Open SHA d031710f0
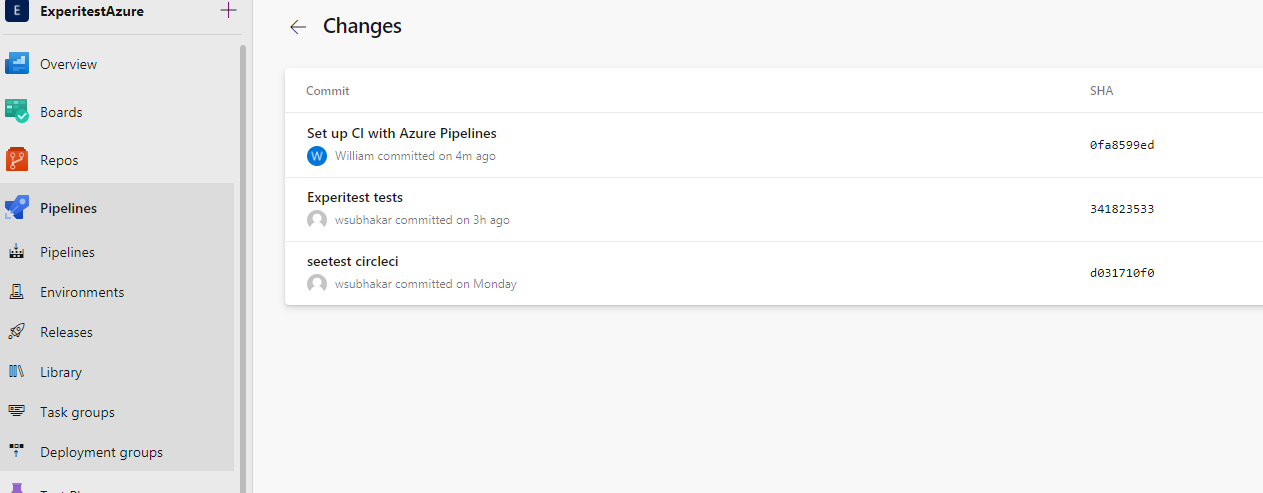 pos(1122,273)
